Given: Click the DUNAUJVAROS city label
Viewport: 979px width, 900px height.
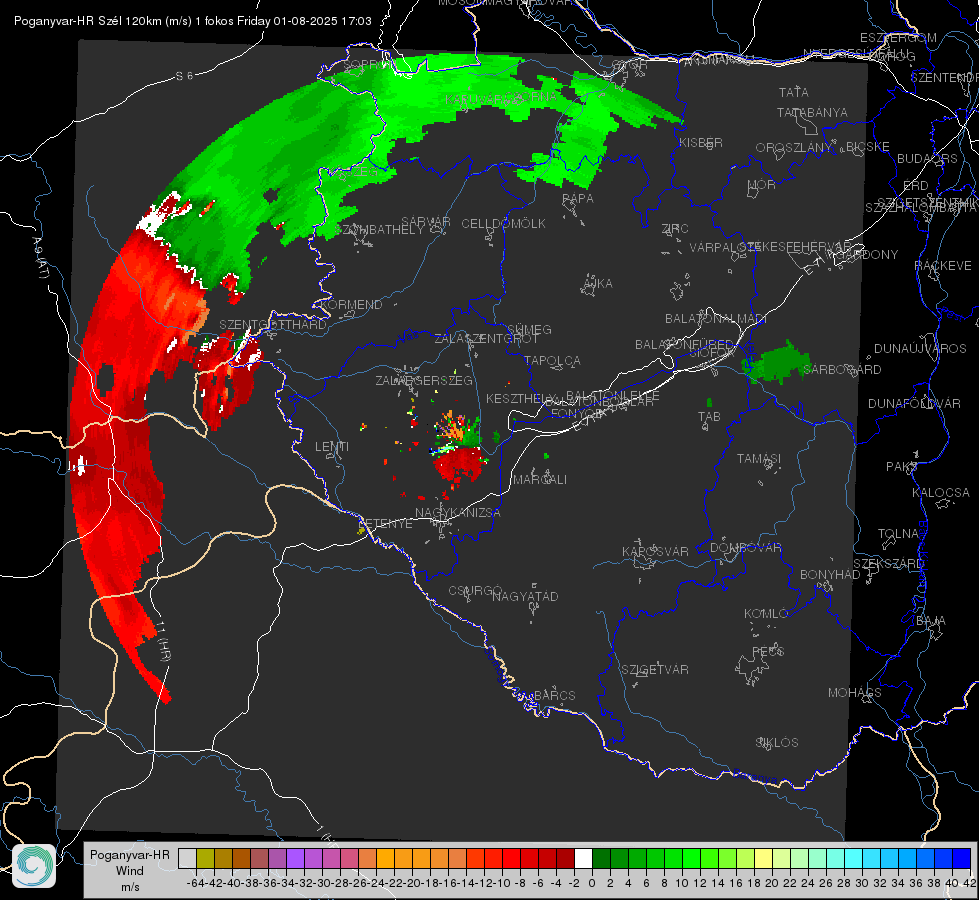Looking at the screenshot, I should (920, 349).
